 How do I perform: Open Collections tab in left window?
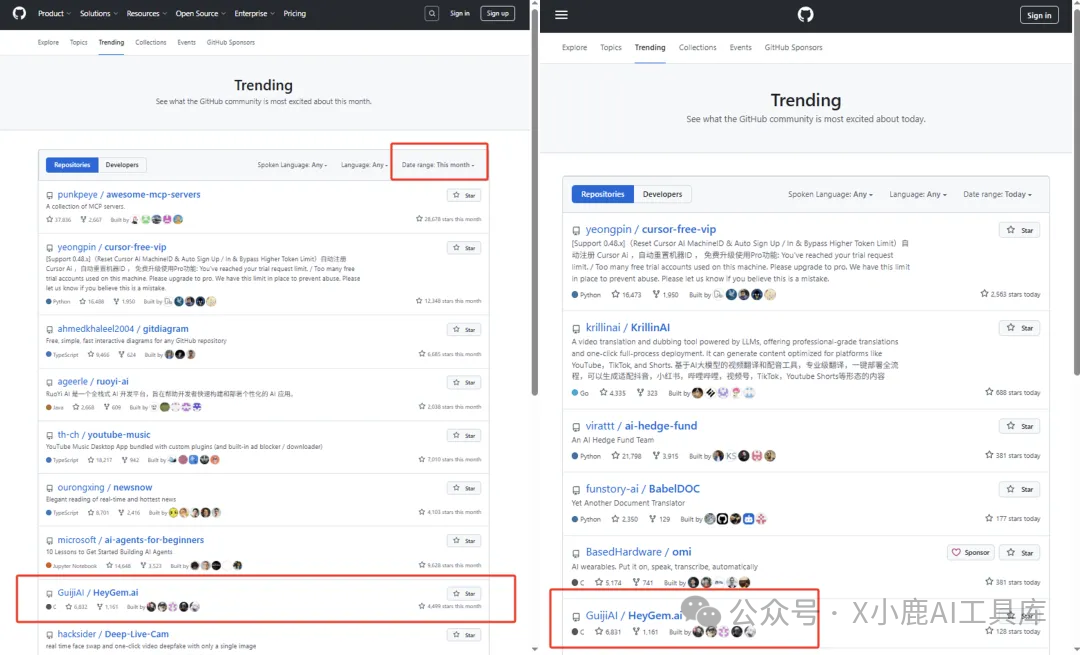[x=151, y=43]
